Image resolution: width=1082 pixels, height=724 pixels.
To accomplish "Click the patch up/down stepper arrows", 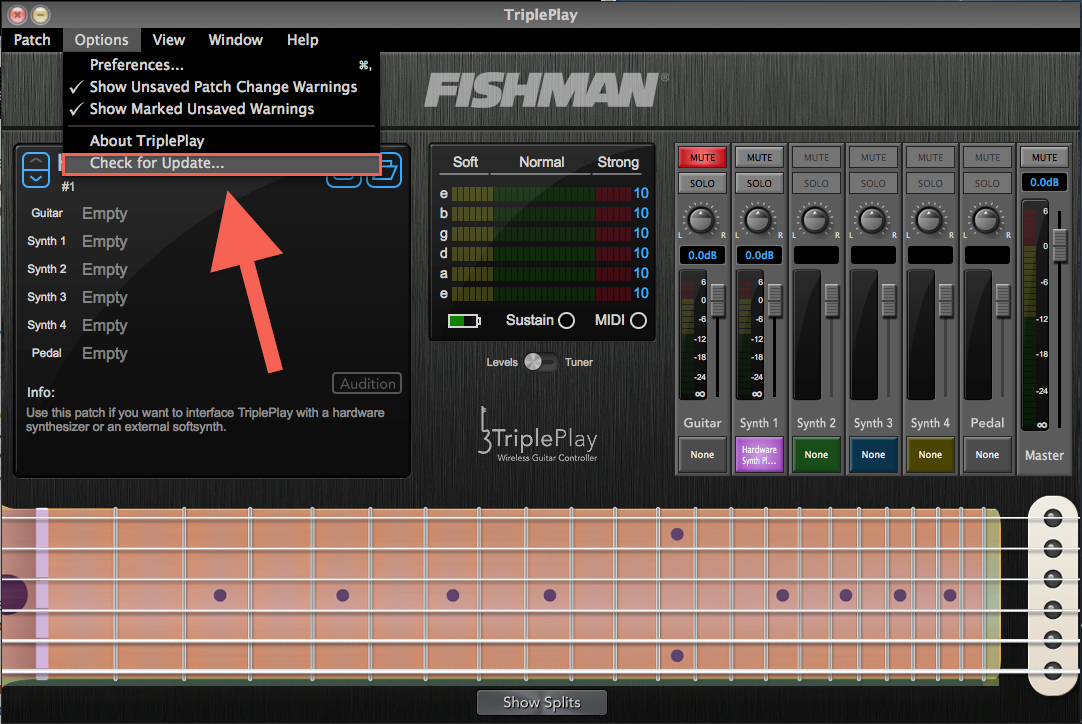I will pyautogui.click(x=36, y=169).
